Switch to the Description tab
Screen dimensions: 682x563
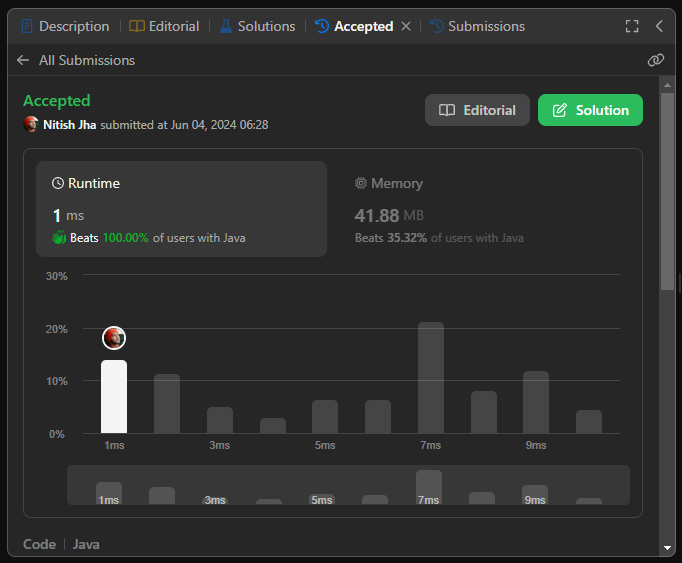65,26
